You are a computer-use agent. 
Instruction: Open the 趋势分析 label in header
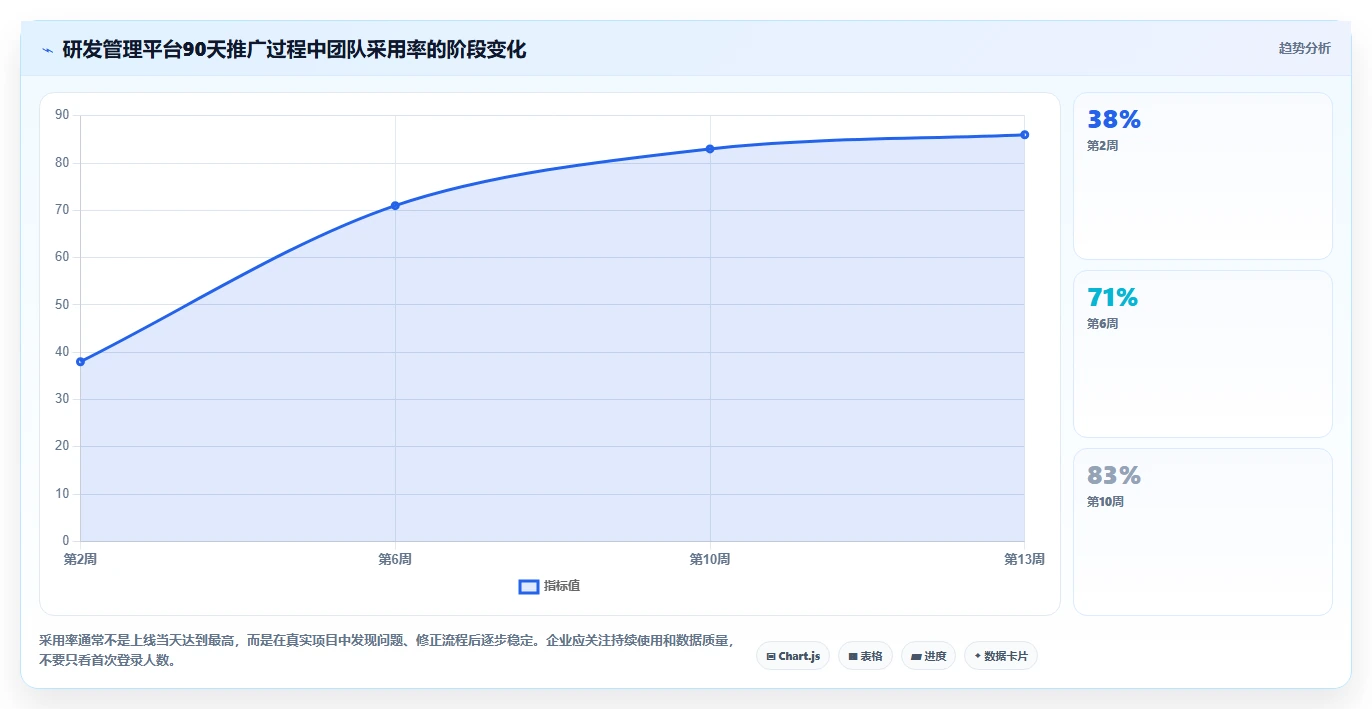[x=1304, y=48]
